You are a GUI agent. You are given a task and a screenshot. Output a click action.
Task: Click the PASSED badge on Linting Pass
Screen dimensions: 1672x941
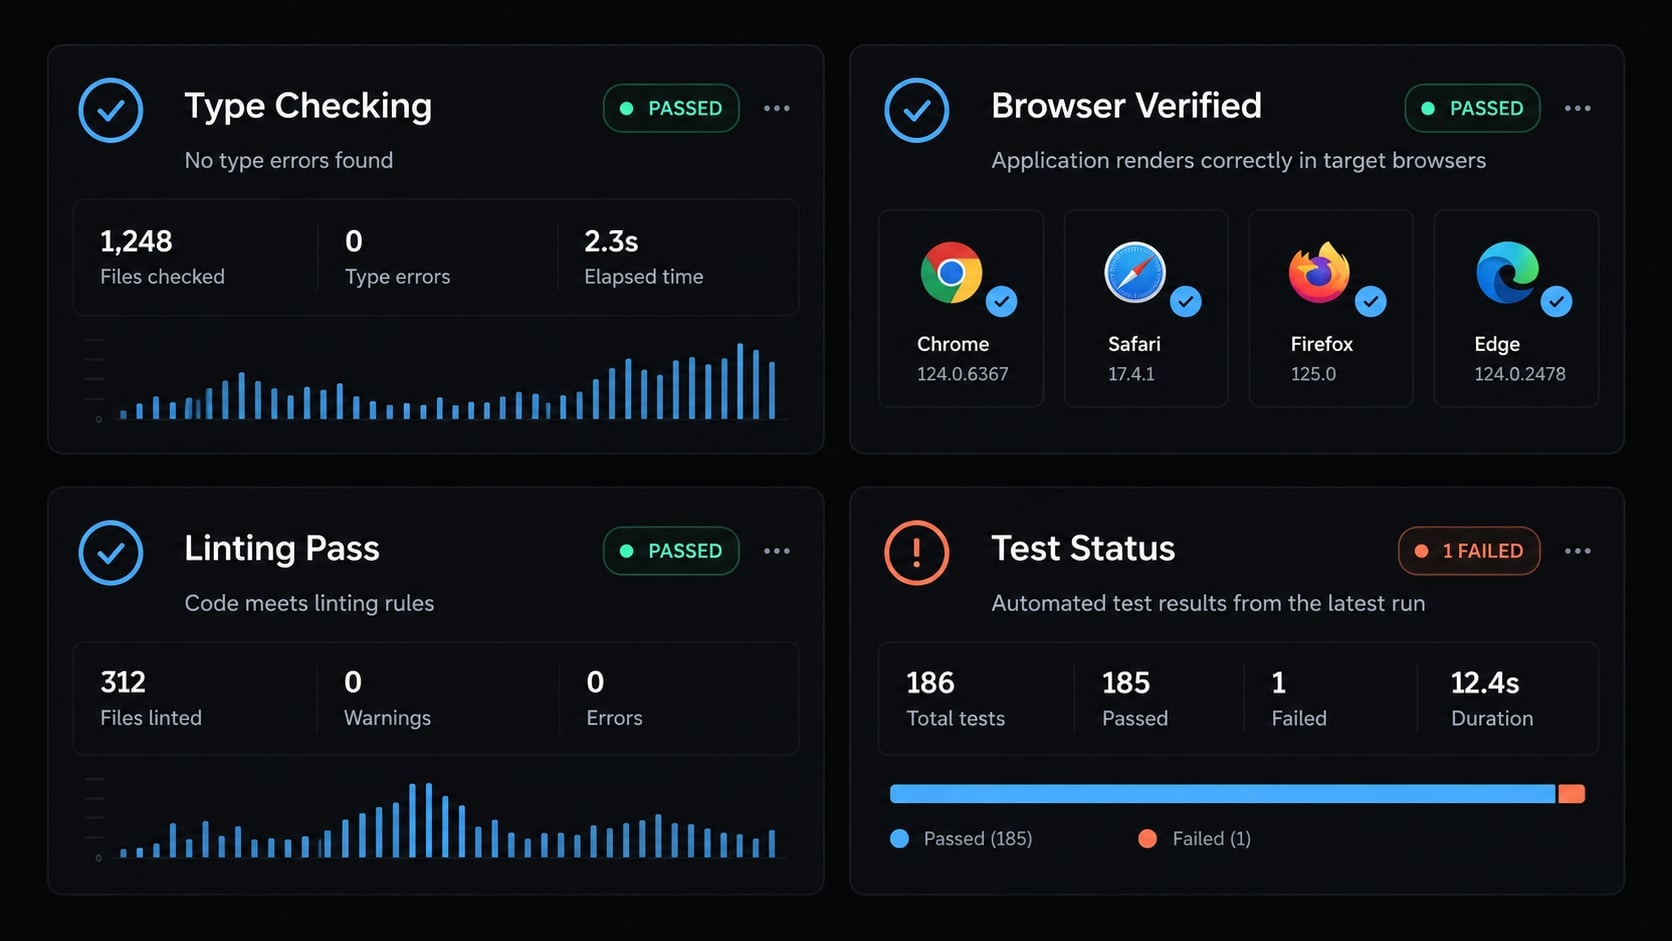[671, 551]
